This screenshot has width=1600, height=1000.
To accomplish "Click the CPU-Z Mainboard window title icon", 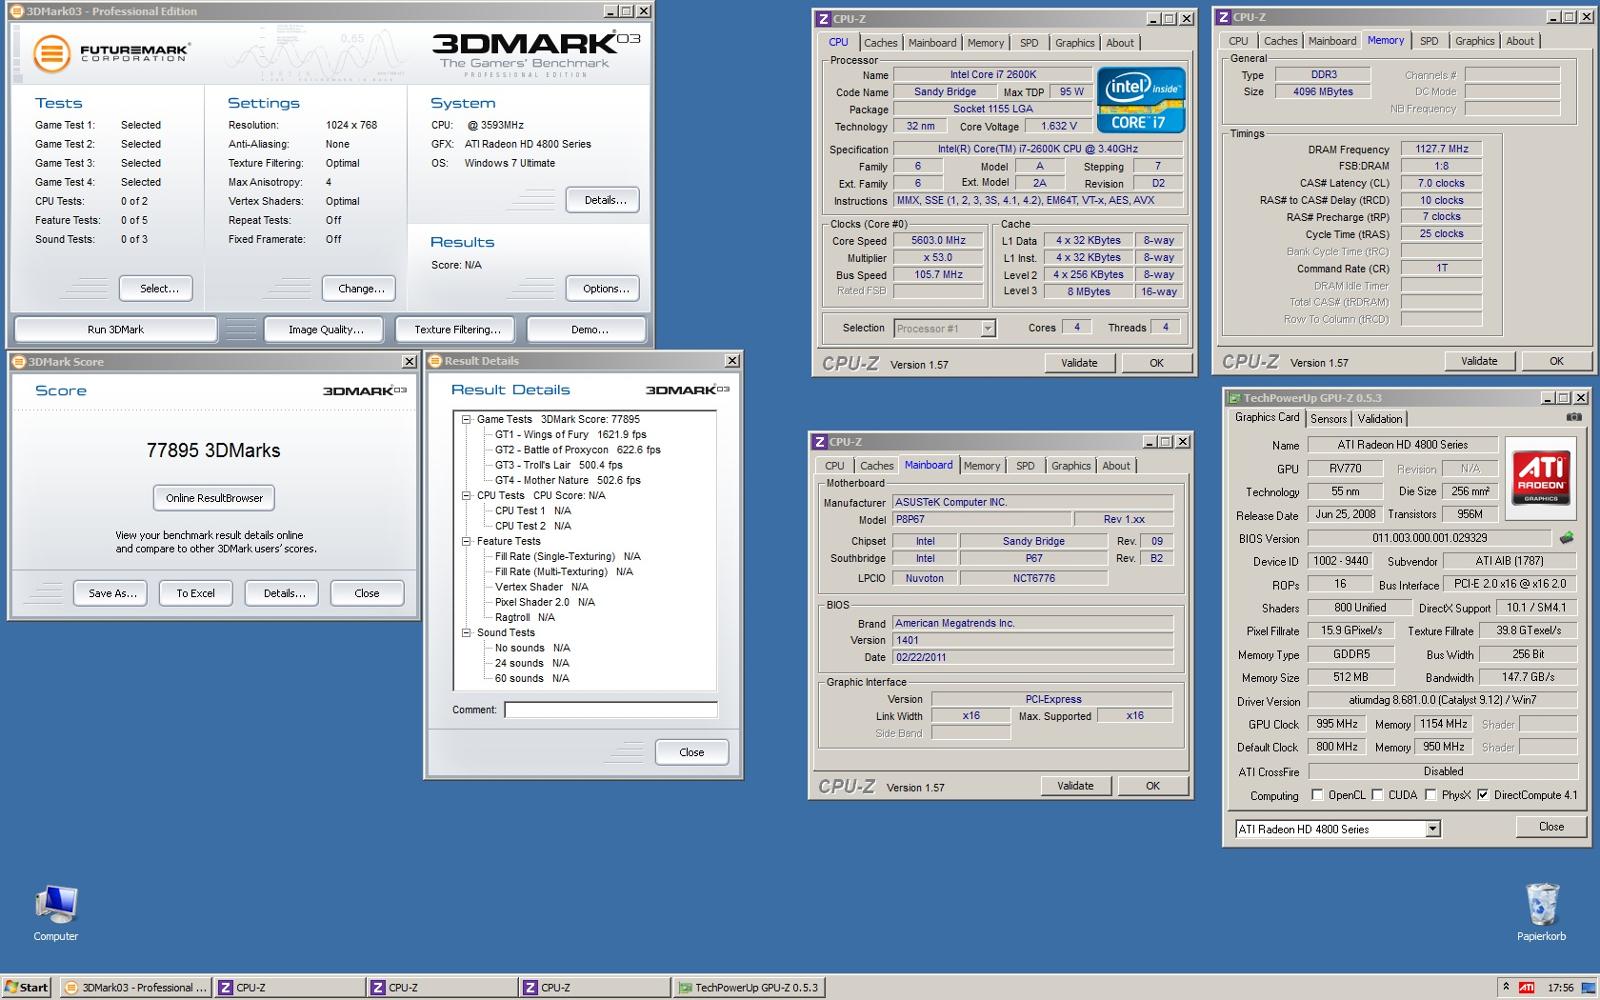I will coord(819,441).
